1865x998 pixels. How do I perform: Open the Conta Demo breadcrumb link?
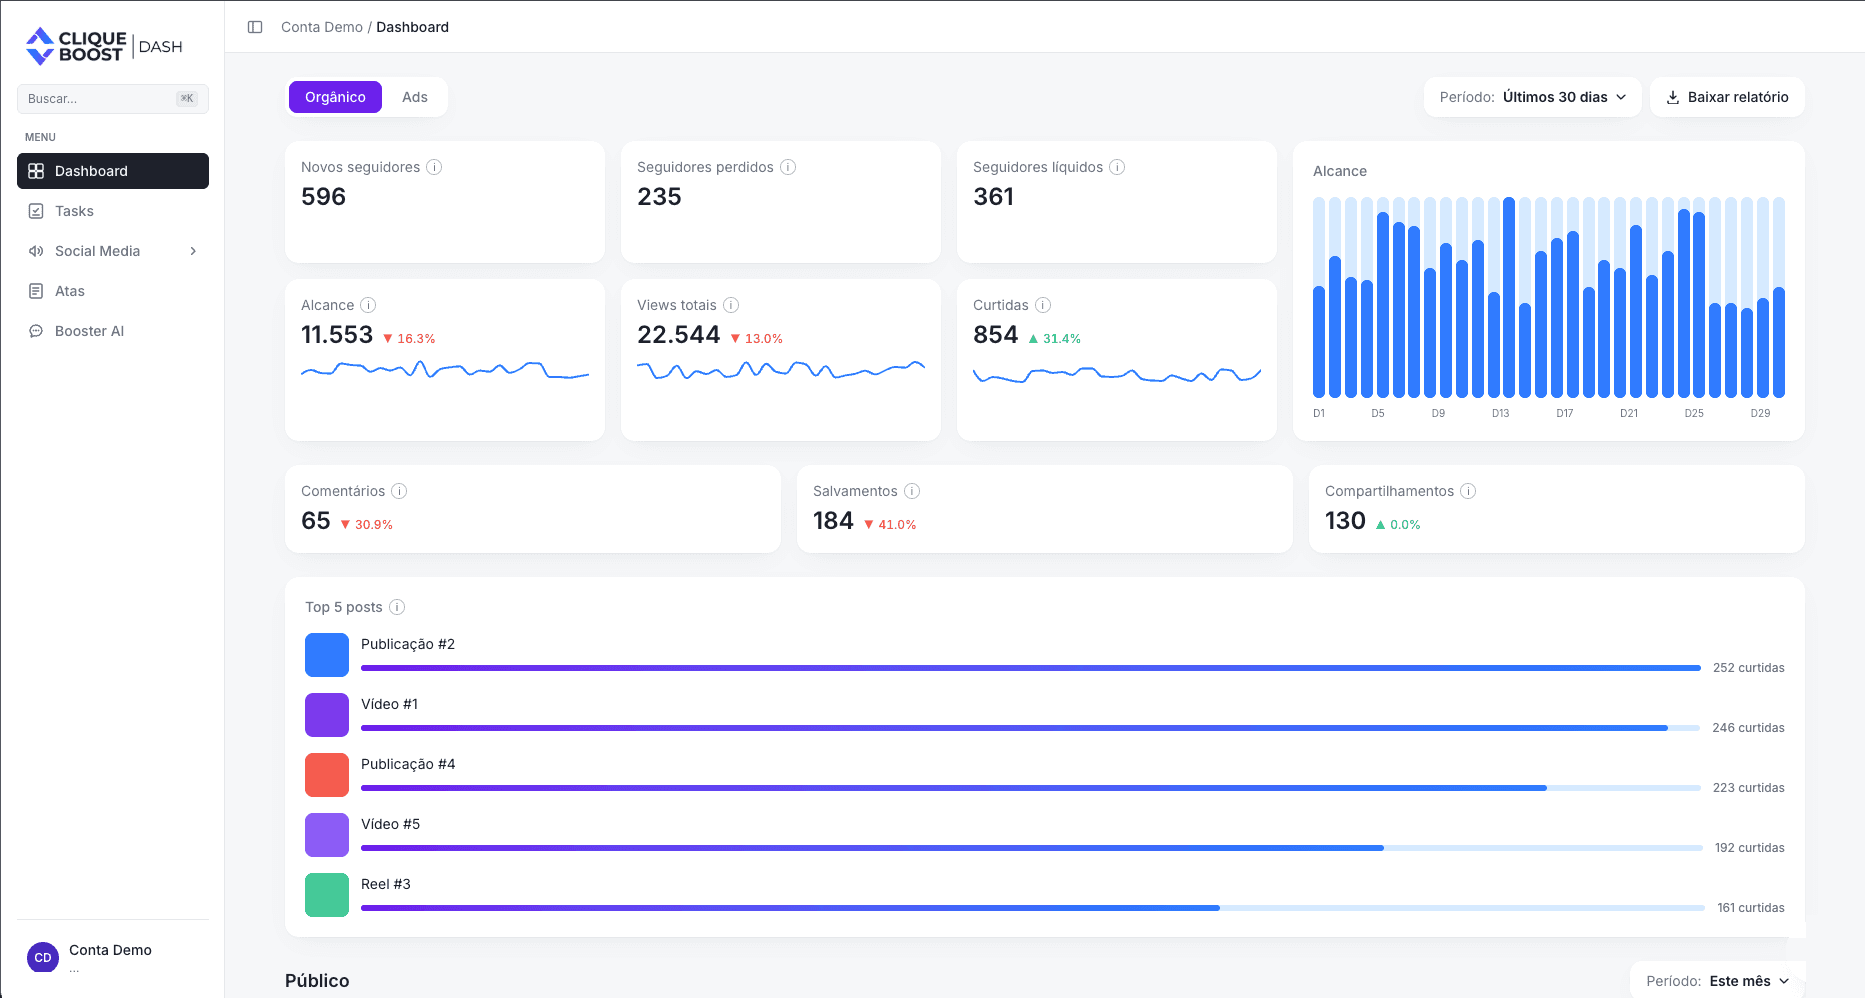(322, 27)
